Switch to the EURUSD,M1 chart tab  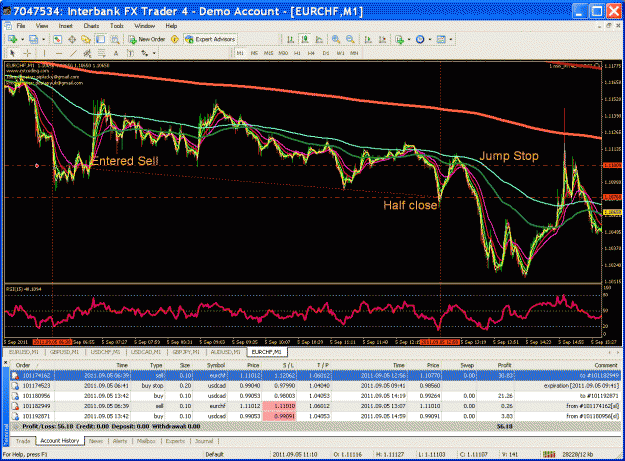pos(24,352)
